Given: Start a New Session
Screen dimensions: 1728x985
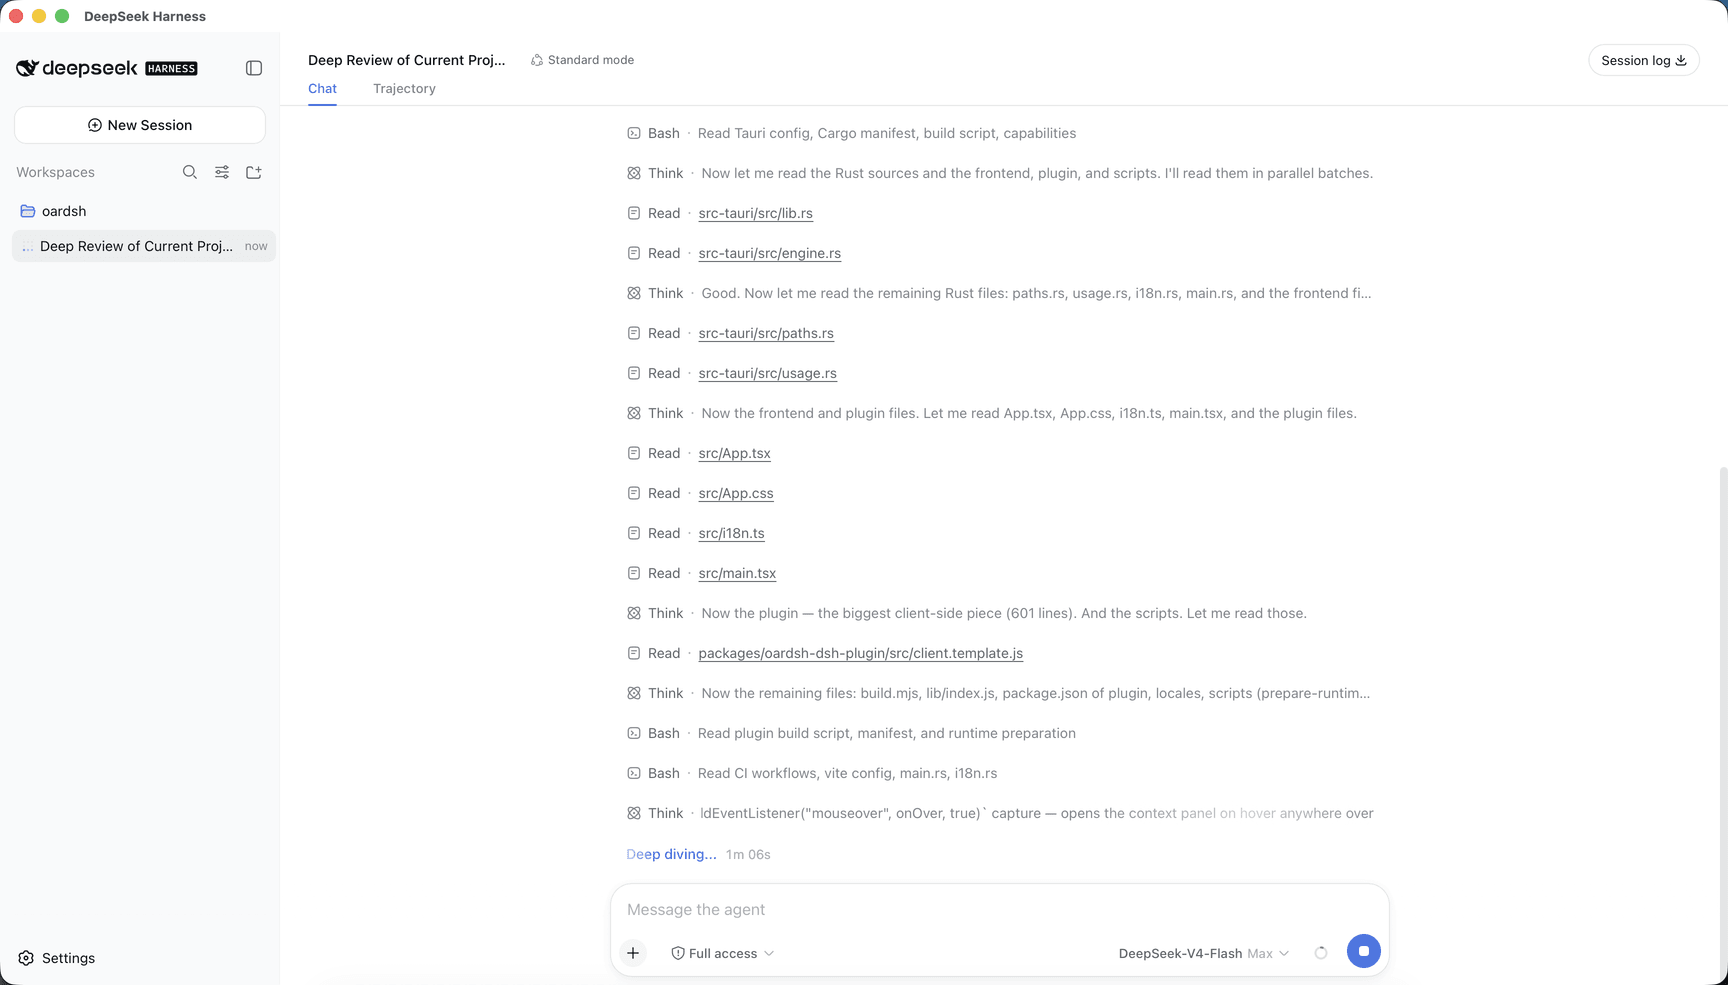Looking at the screenshot, I should tap(140, 125).
